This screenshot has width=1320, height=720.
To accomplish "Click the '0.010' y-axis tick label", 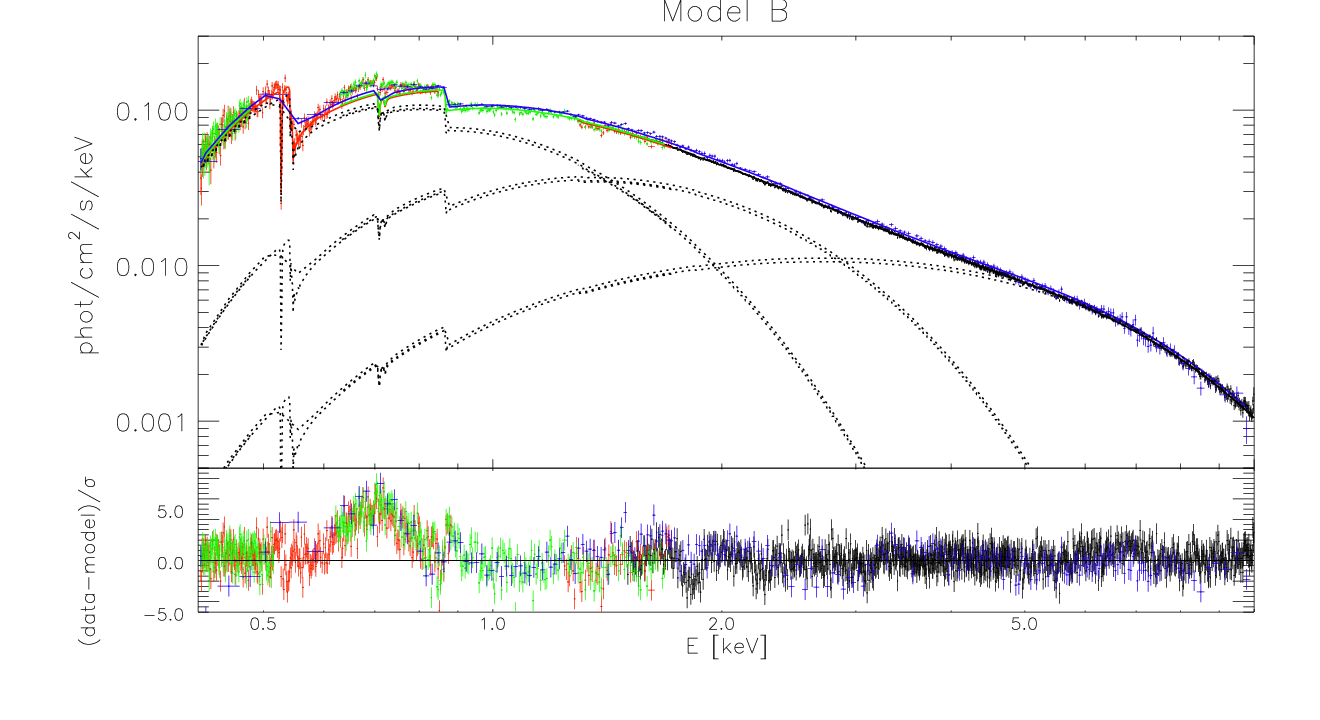I will pyautogui.click(x=152, y=267).
